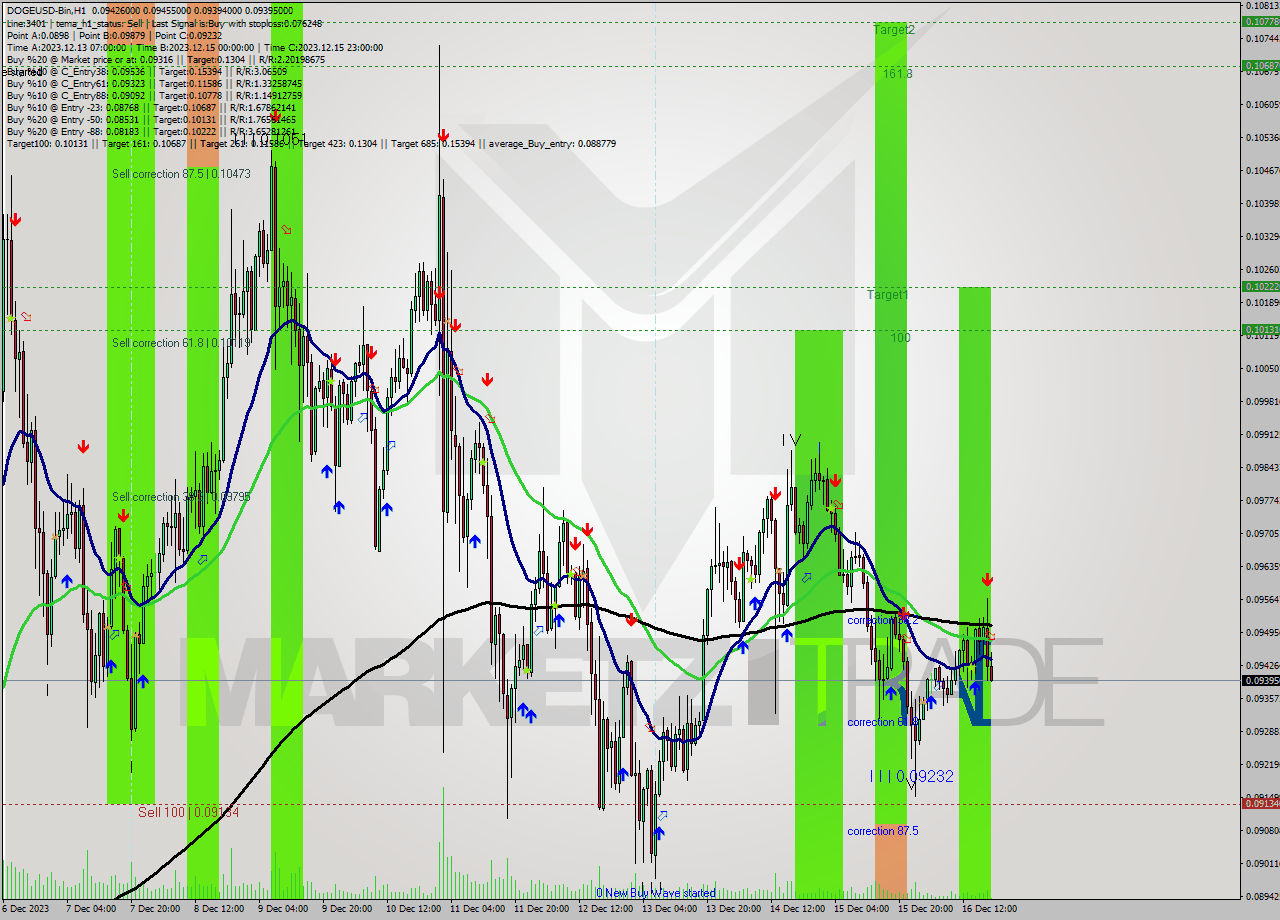This screenshot has width=1280, height=920.
Task: Click the 0.09843 price axis value
Action: [x=1262, y=467]
